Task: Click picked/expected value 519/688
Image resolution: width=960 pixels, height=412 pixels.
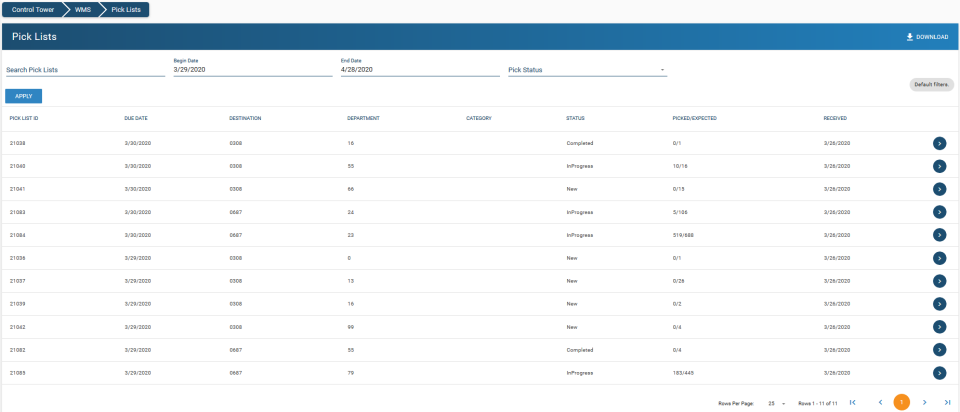Action: click(683, 235)
